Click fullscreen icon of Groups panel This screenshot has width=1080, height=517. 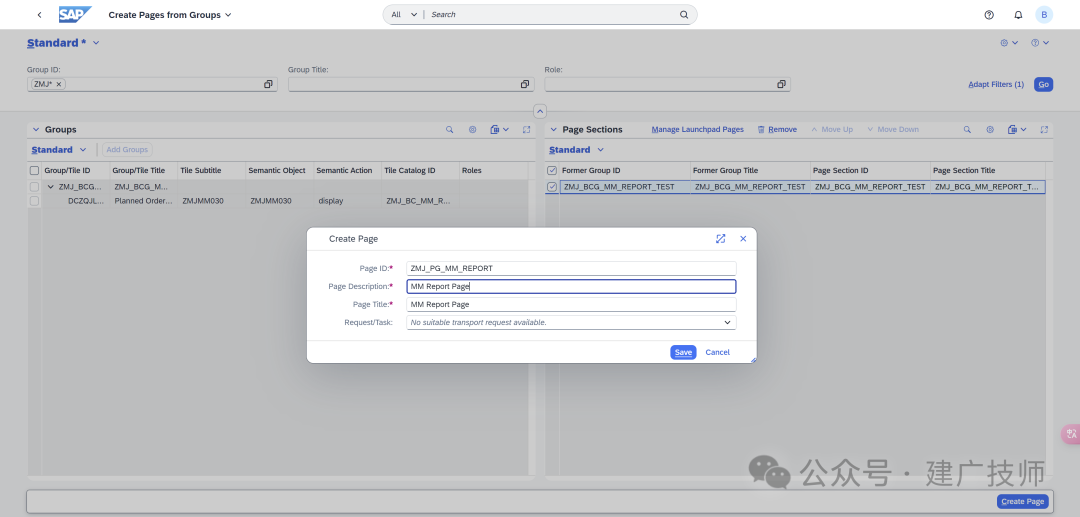click(526, 129)
